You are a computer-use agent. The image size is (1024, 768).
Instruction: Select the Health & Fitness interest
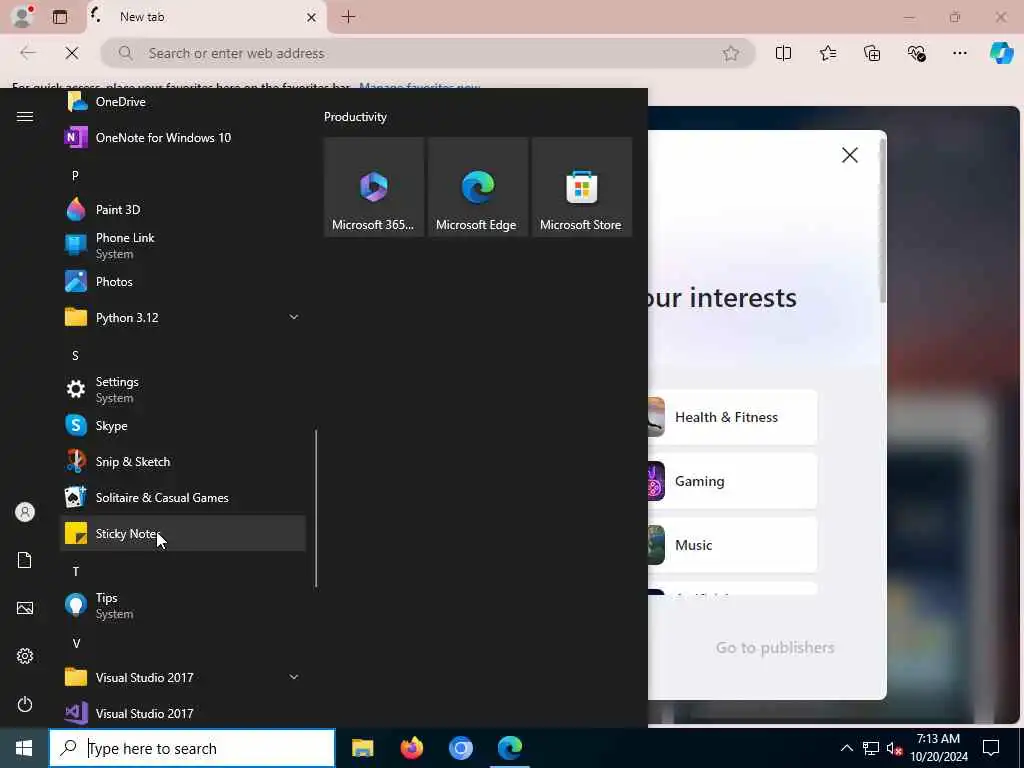pyautogui.click(x=732, y=417)
